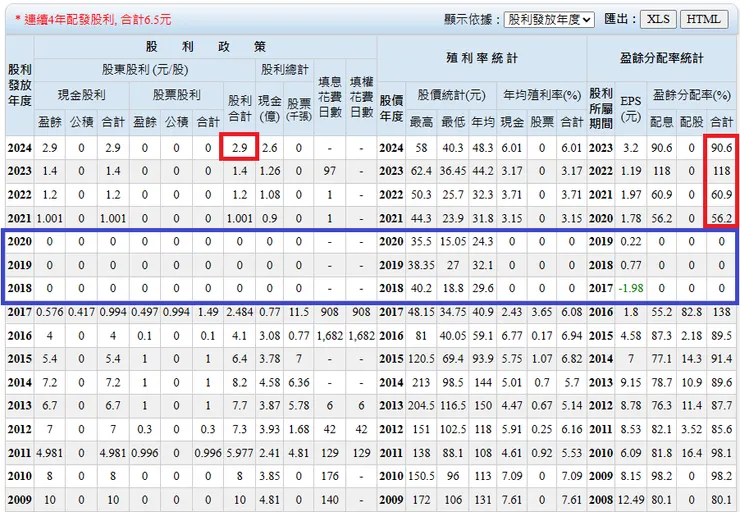Screen dimensions: 740x512
Task: Click the 2010 fill days value 176
Action: pos(330,476)
